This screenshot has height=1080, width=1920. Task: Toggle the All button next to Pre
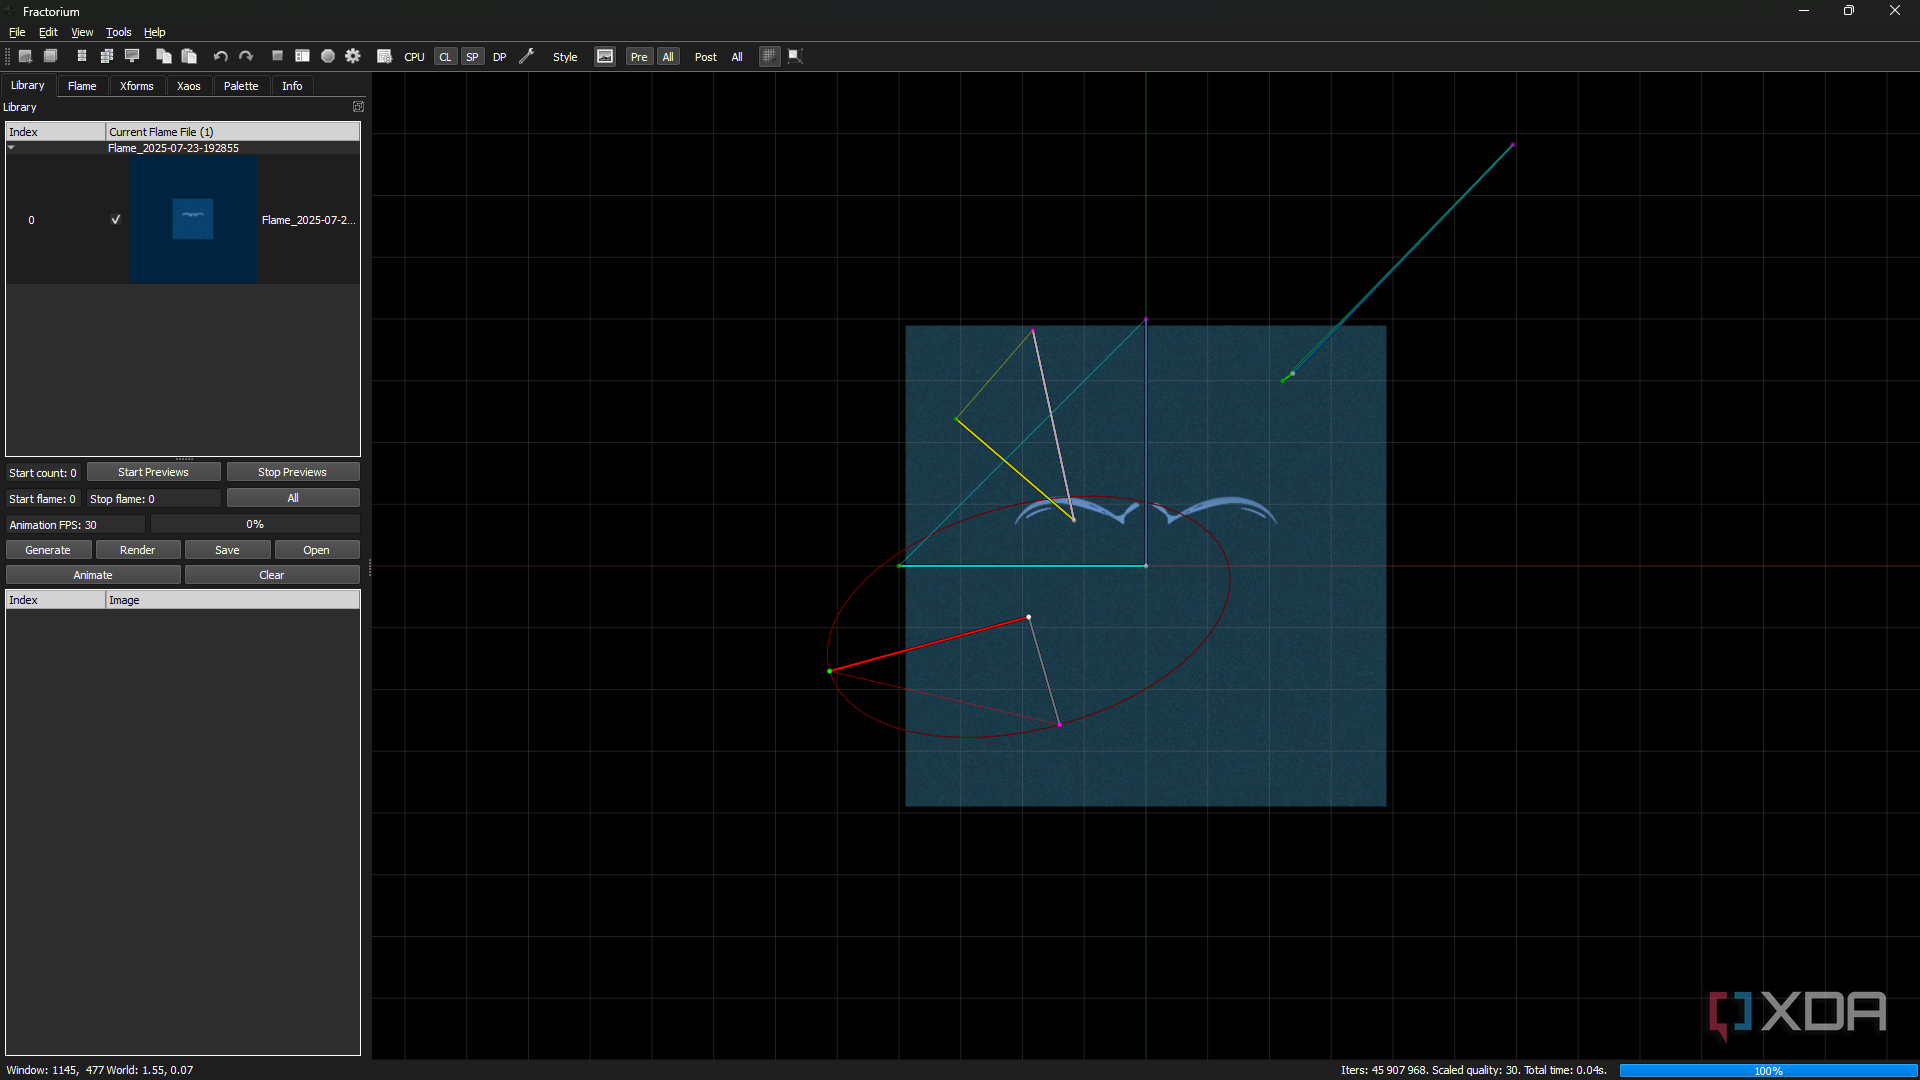(x=668, y=57)
